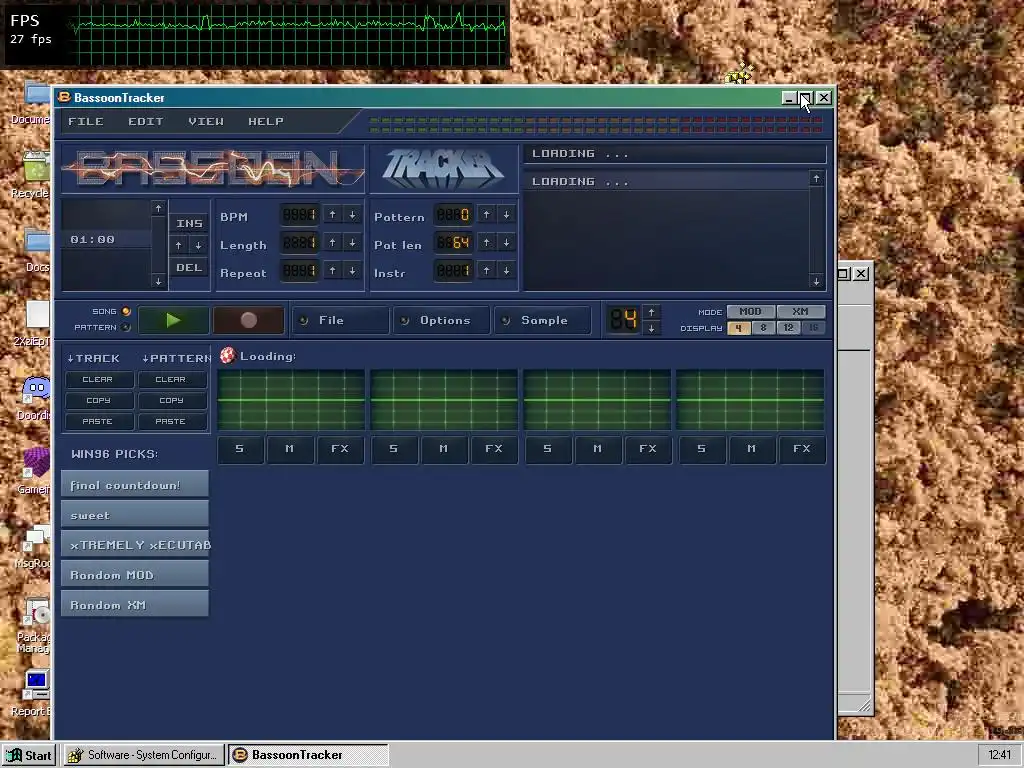The height and width of the screenshot is (768, 1024).
Task: Start playback with the green play button
Action: (x=173, y=320)
